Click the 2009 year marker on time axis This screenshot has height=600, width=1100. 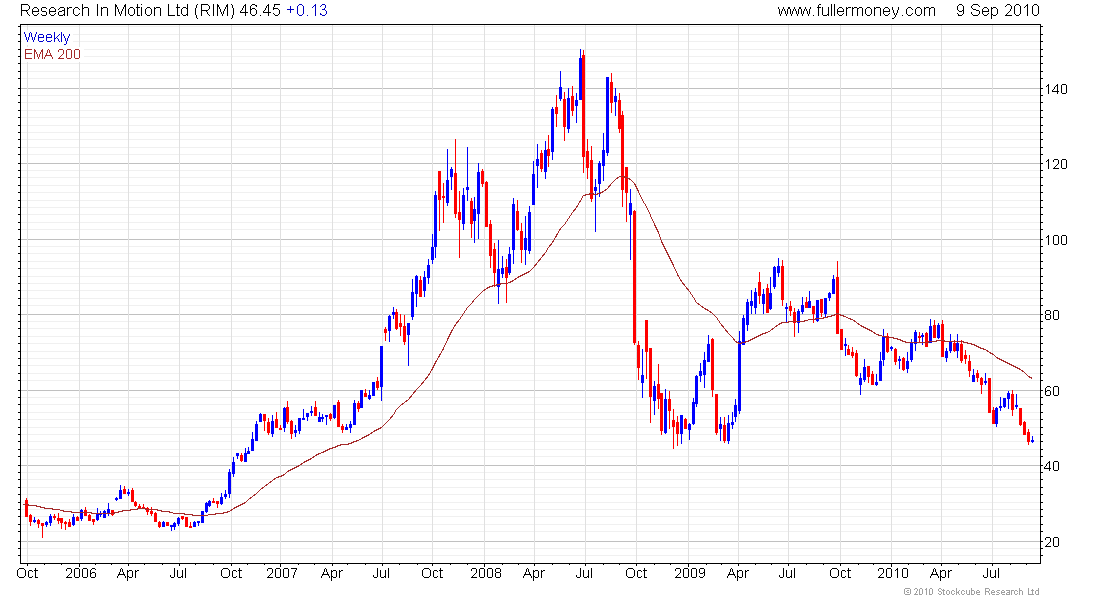point(690,573)
